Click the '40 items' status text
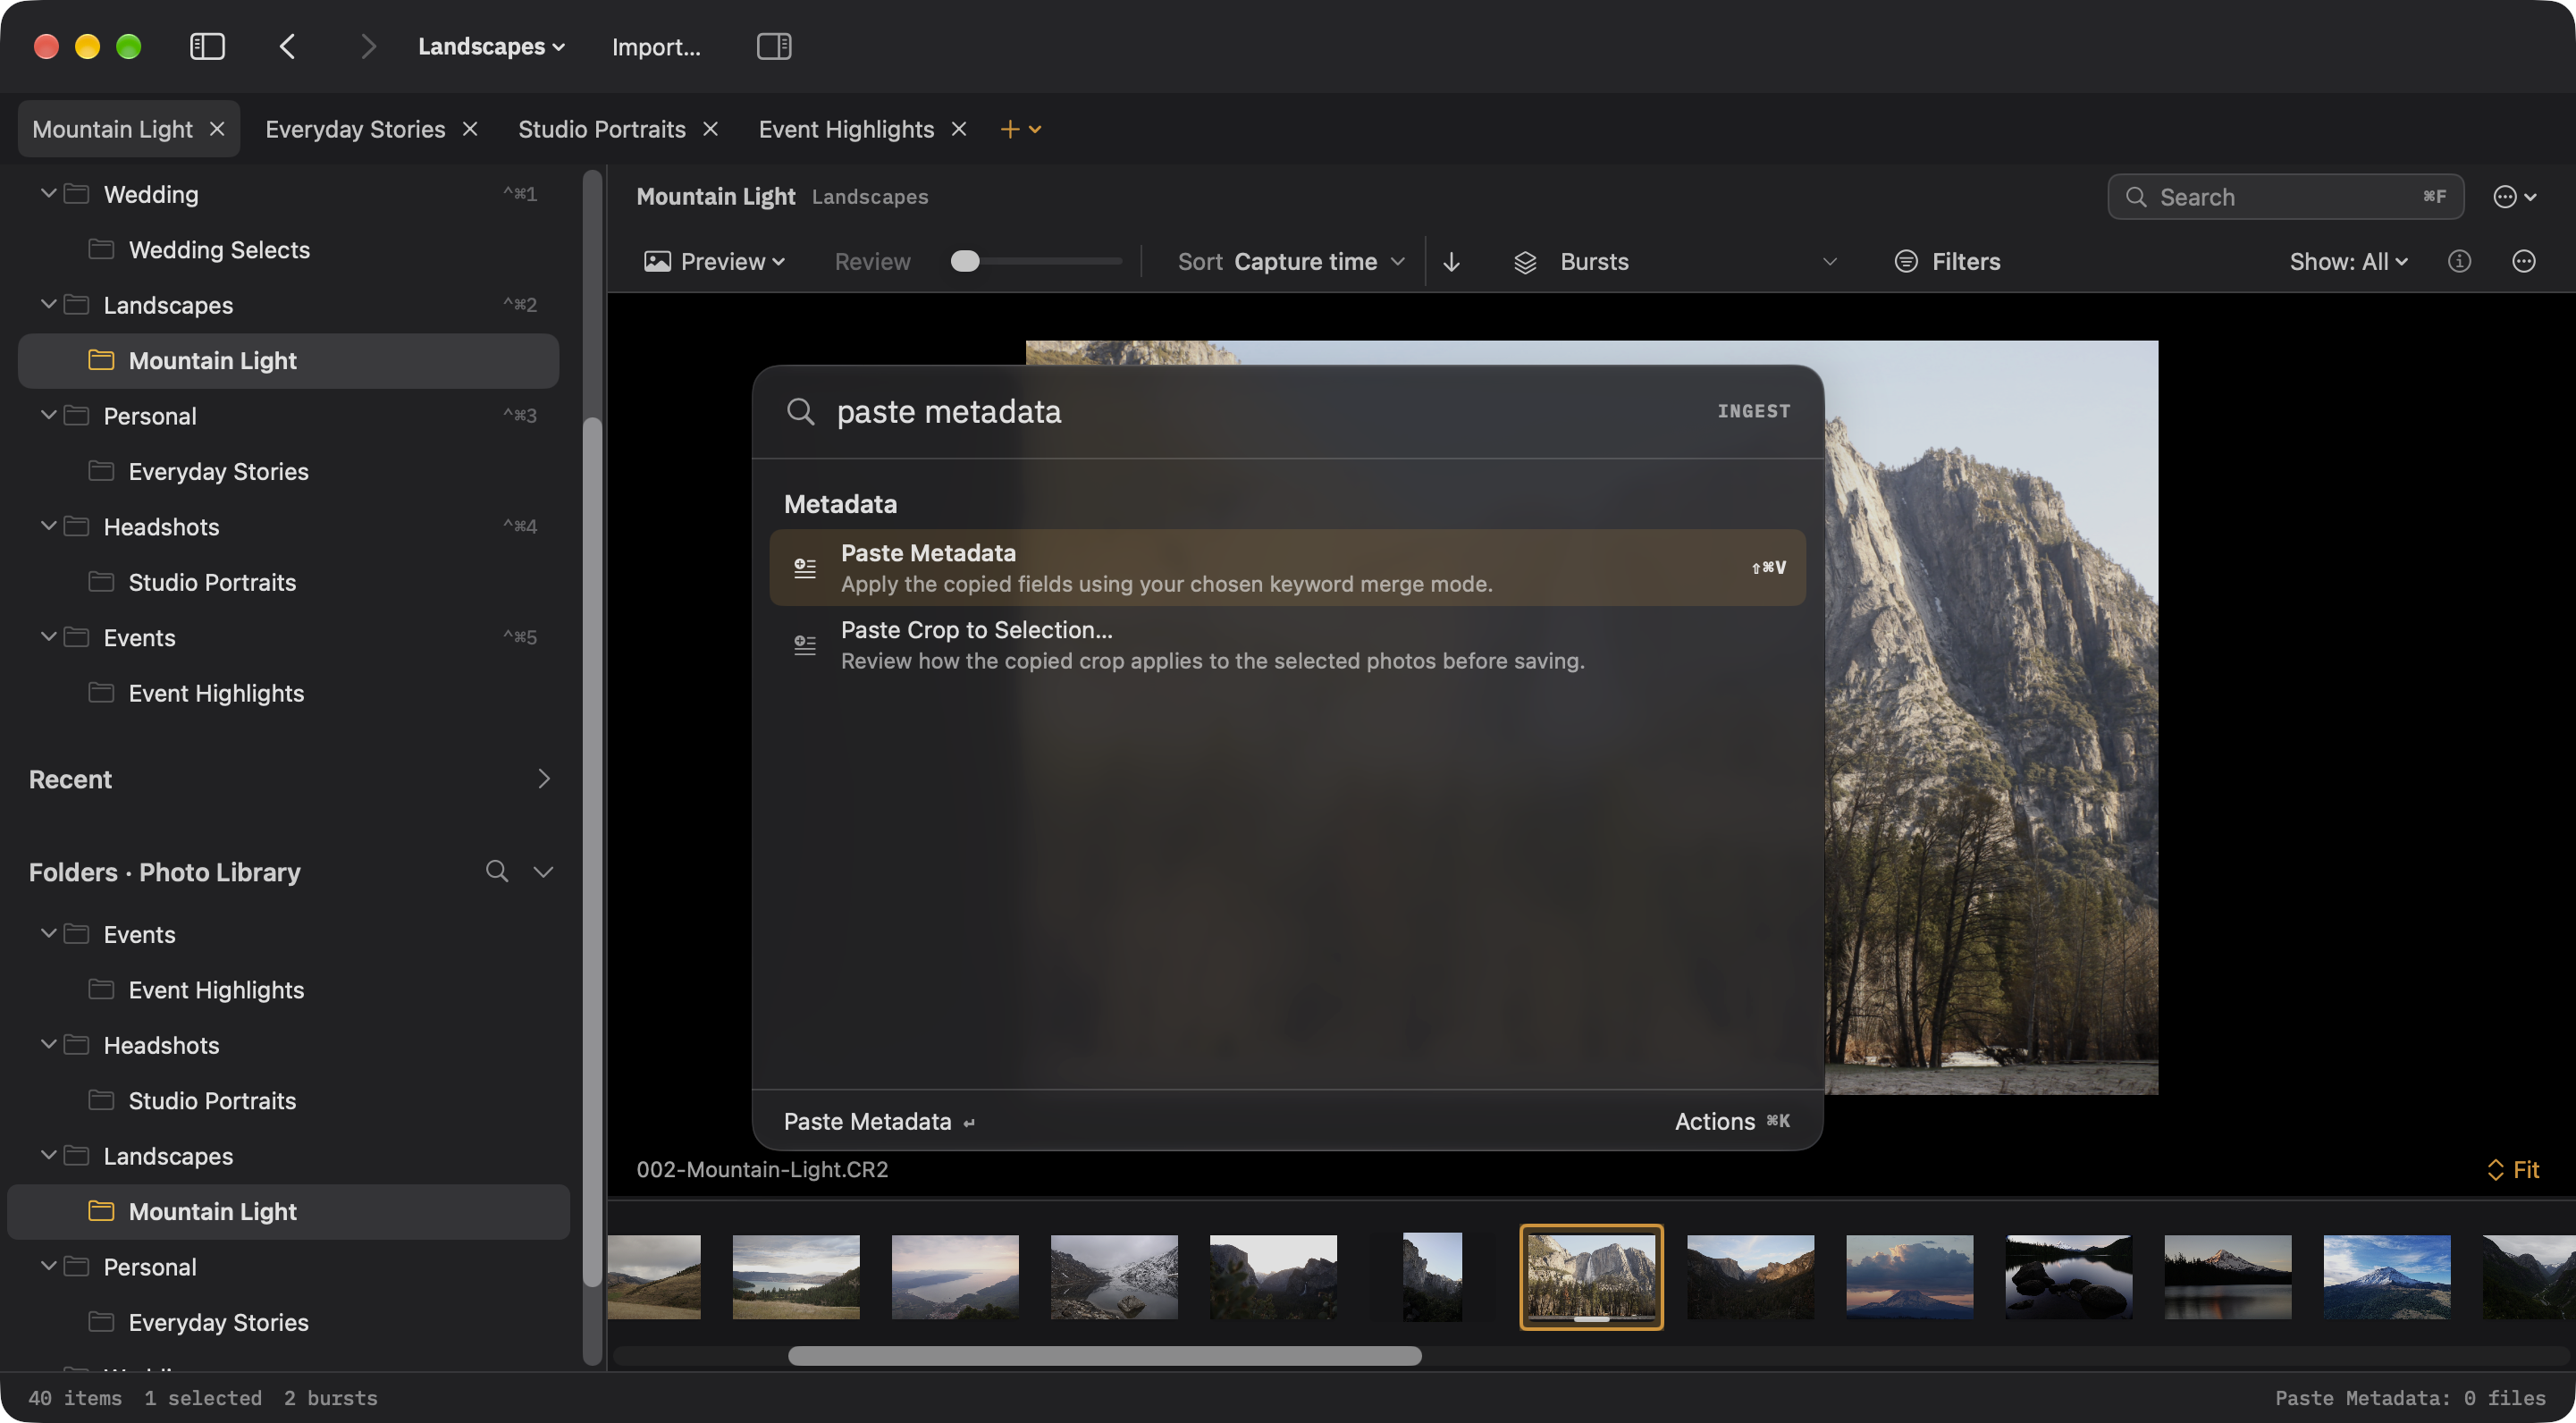2576x1423 pixels. (75, 1398)
